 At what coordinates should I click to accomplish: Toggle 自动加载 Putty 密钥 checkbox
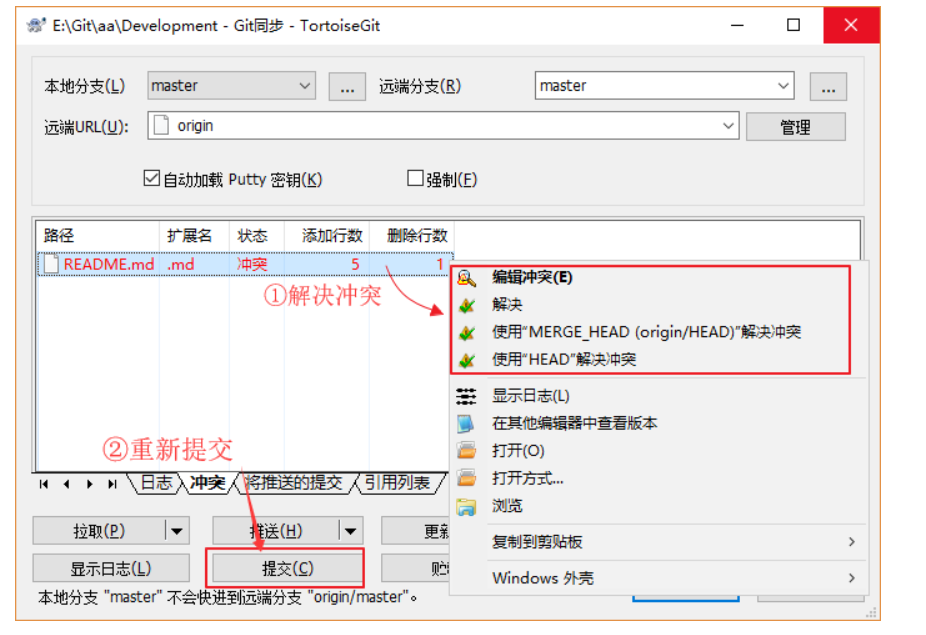pyautogui.click(x=152, y=179)
